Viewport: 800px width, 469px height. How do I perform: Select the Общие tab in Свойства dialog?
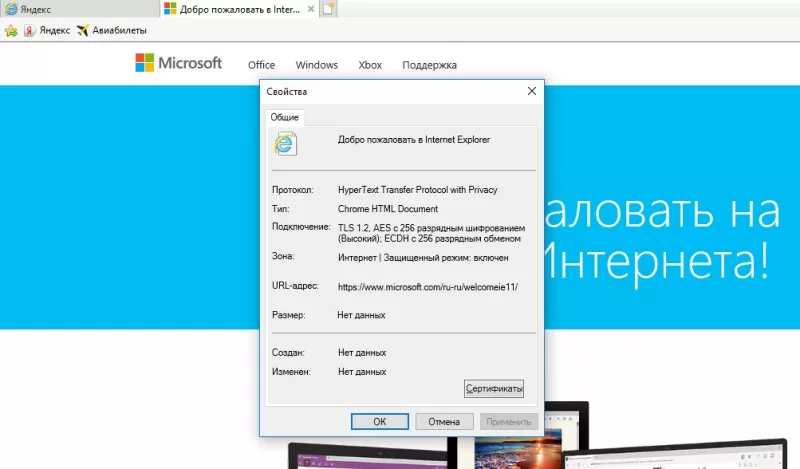click(x=284, y=117)
